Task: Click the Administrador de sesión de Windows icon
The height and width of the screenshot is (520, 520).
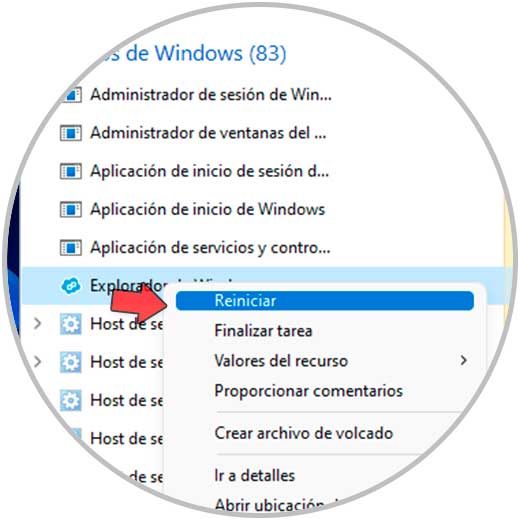Action: (x=73, y=95)
